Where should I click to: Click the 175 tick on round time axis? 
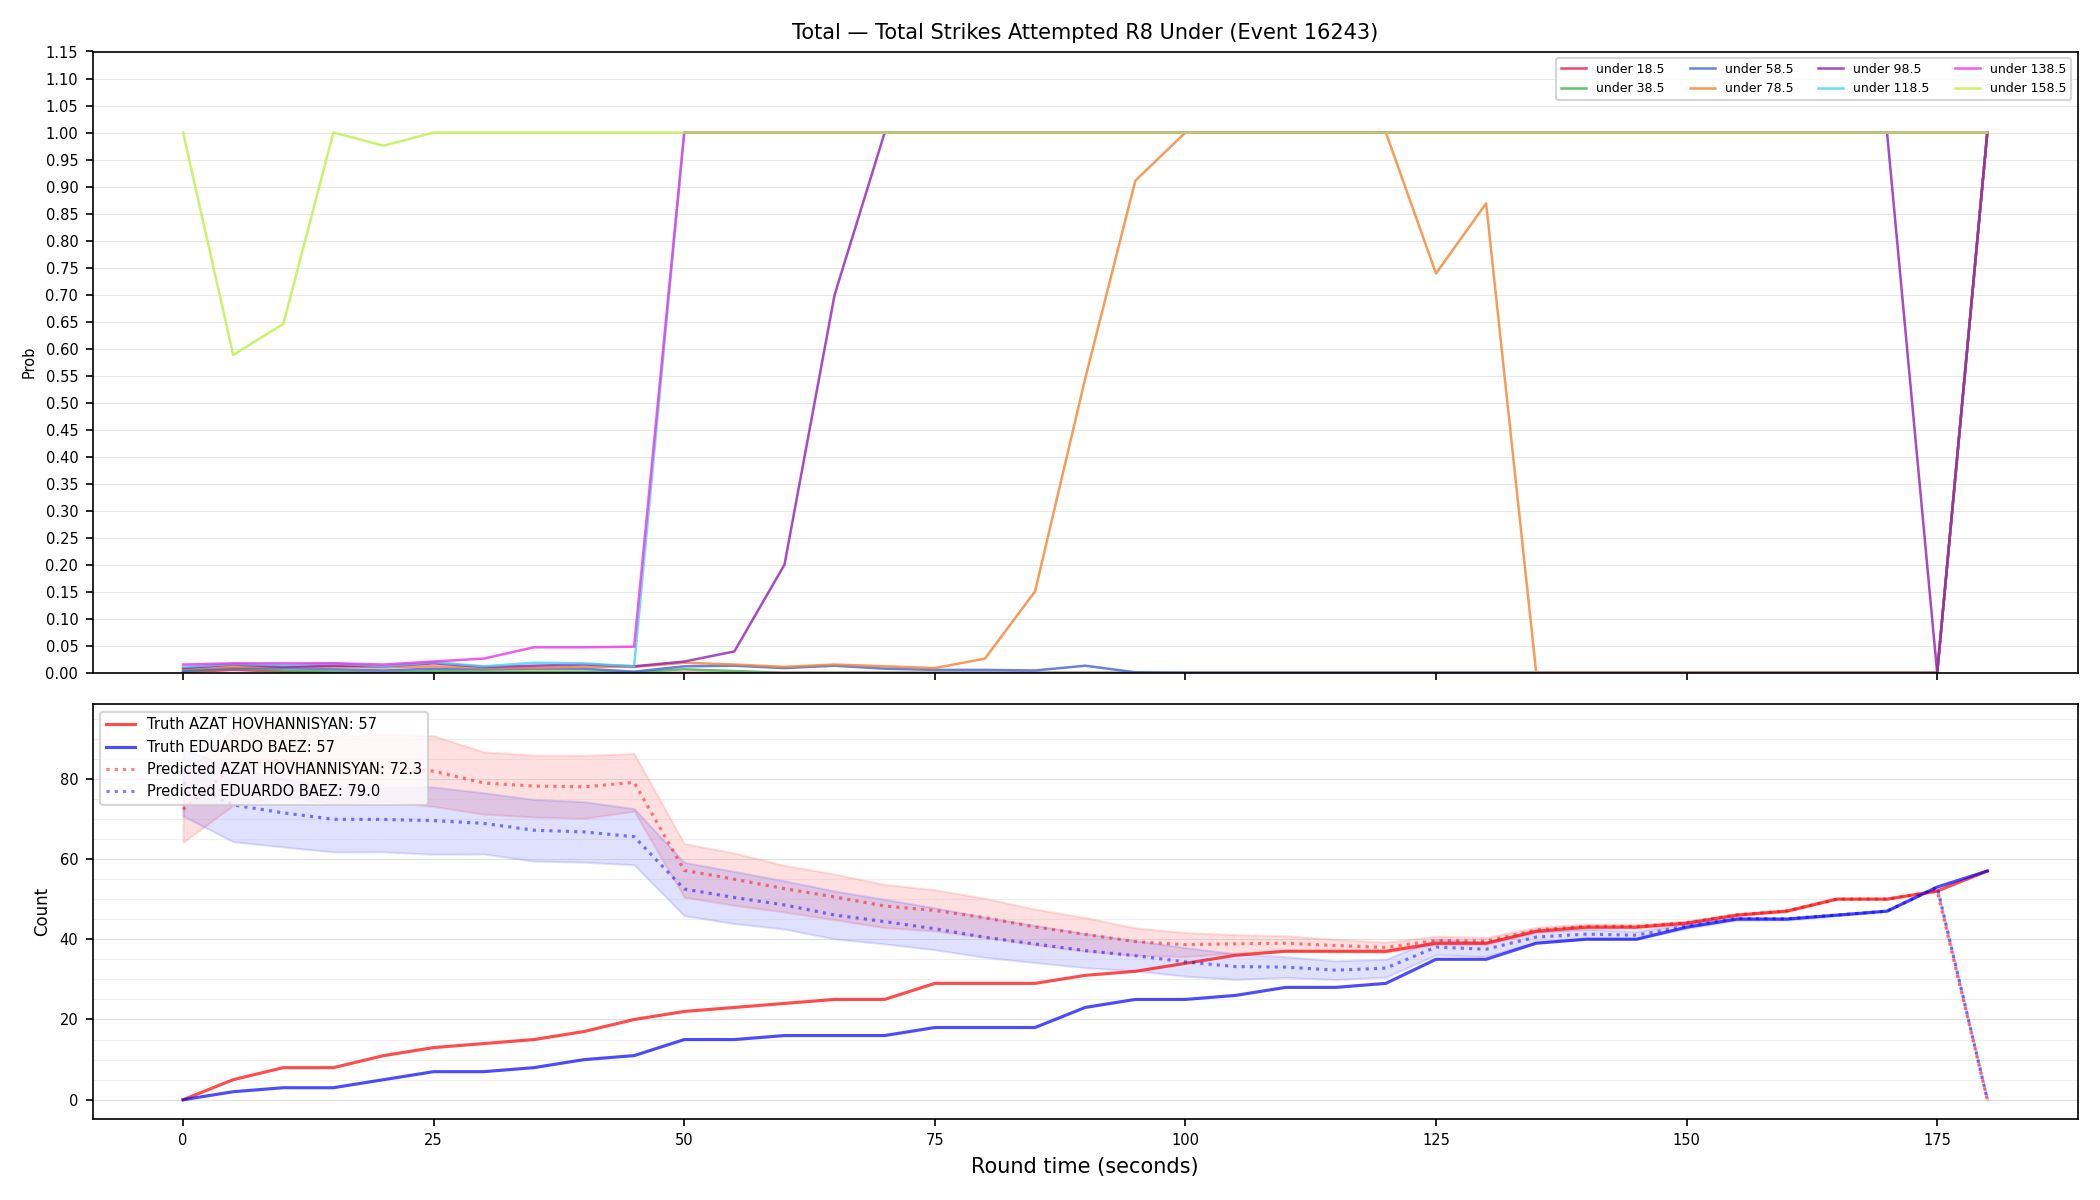(x=1937, y=1138)
